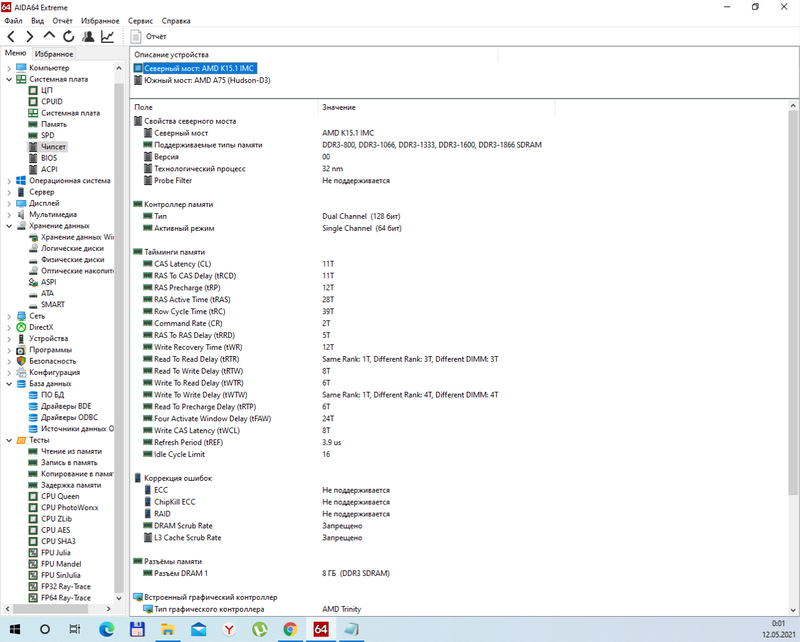
Task: Expand the DirectX tree node
Action: (x=9, y=327)
